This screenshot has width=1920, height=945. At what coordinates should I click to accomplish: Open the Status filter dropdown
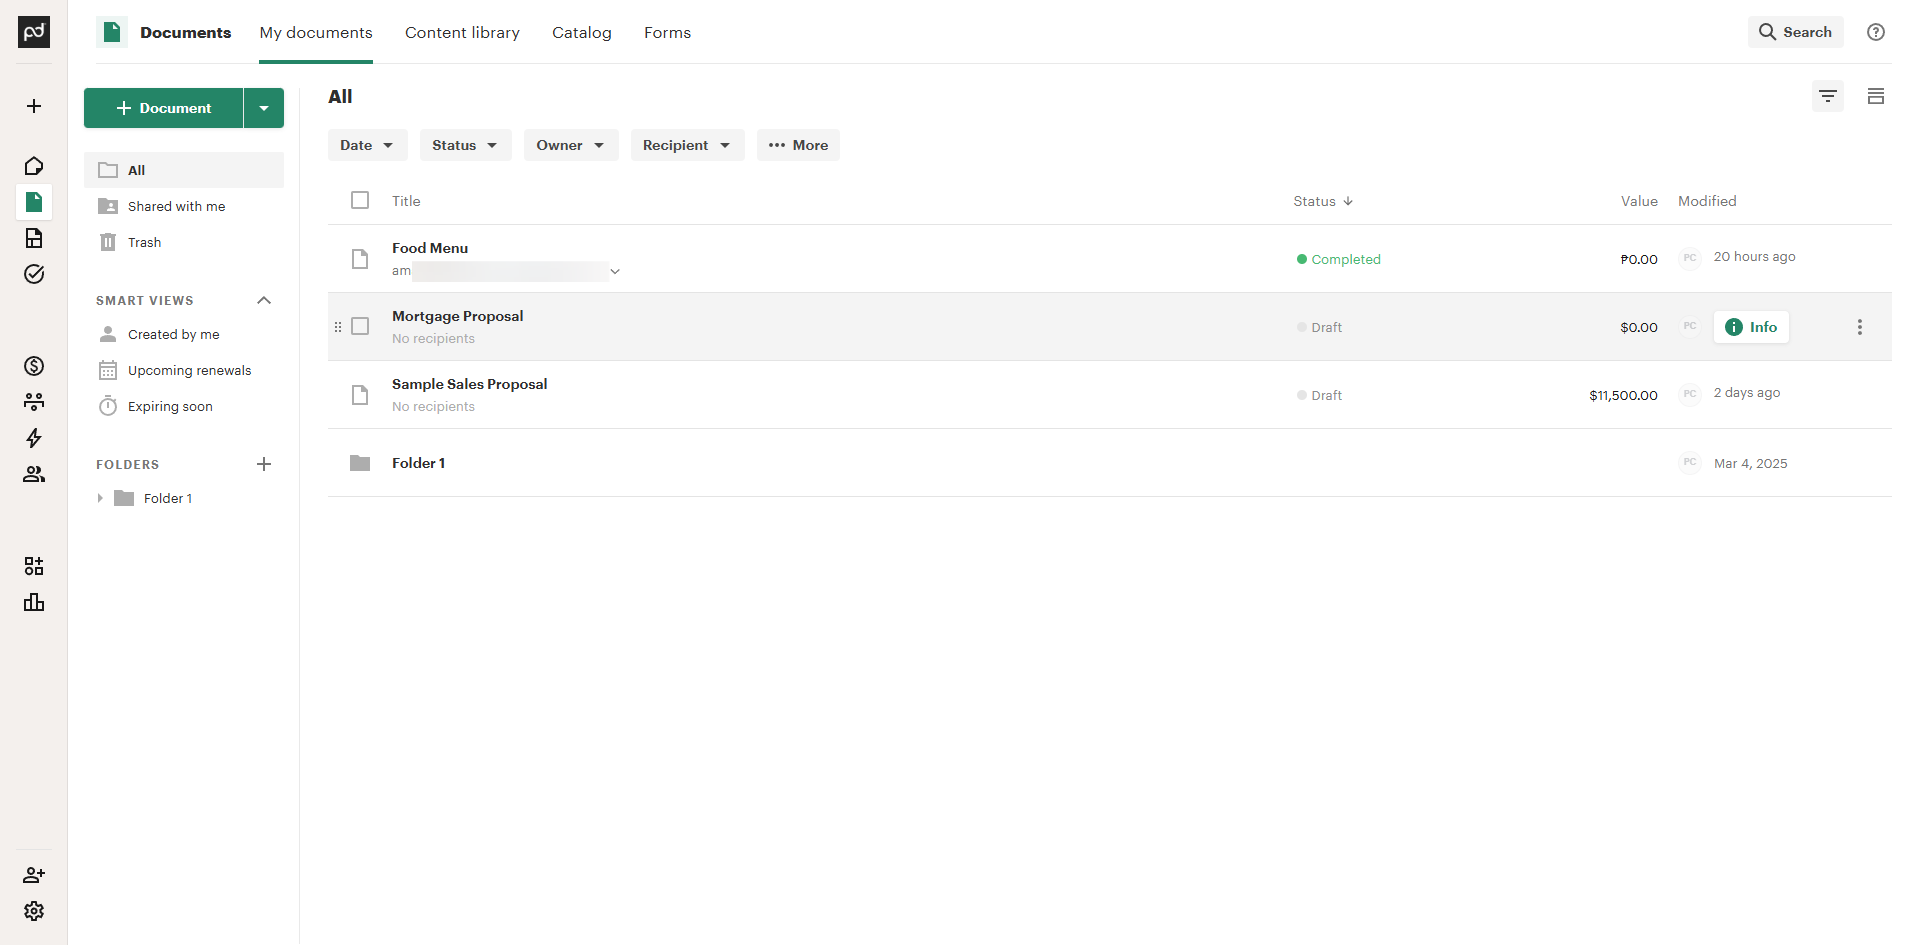point(465,145)
